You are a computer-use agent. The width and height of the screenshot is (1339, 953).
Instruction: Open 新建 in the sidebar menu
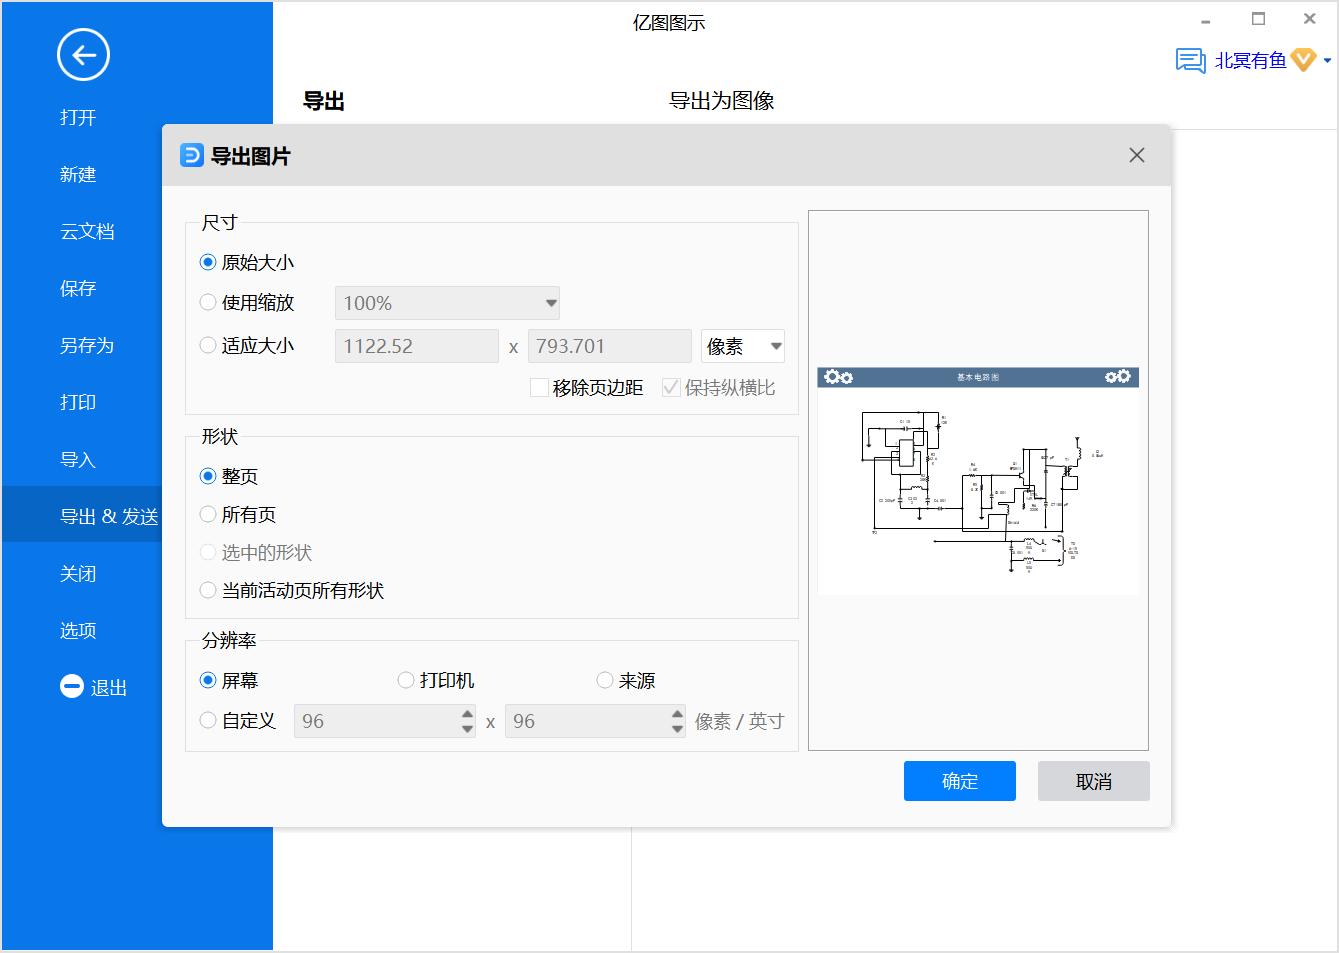[x=77, y=174]
